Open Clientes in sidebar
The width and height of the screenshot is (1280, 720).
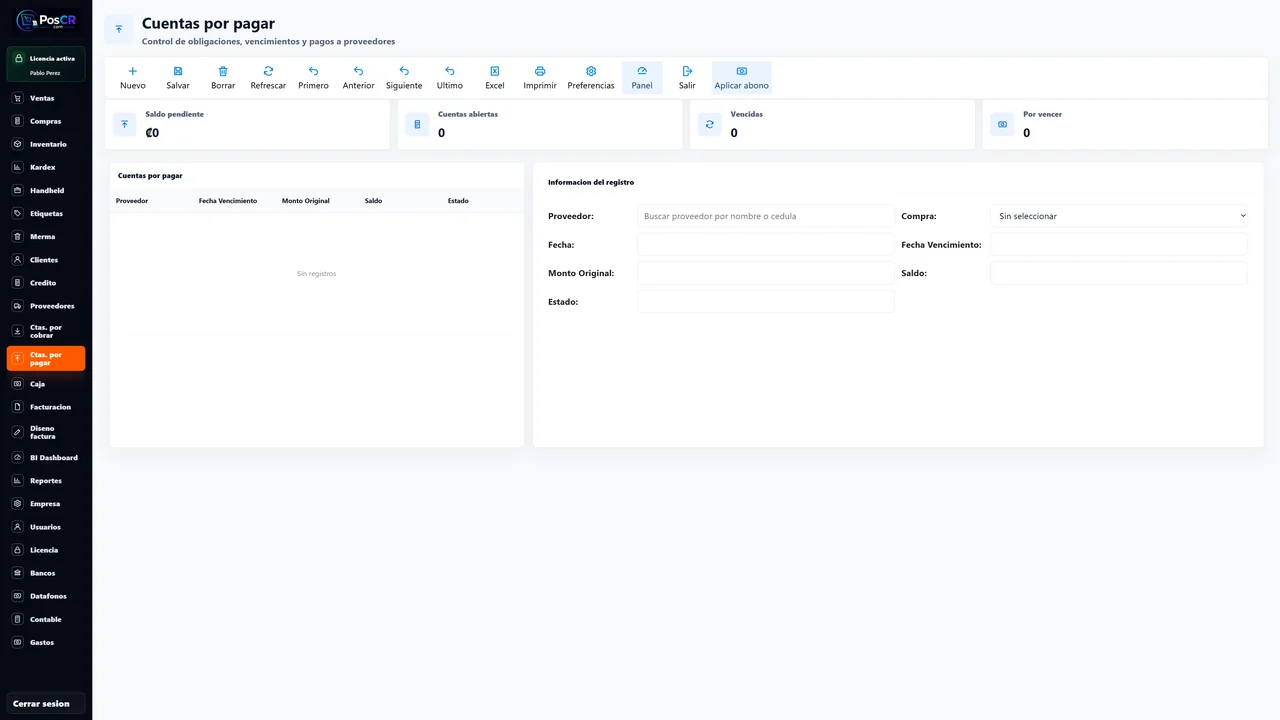pos(46,259)
